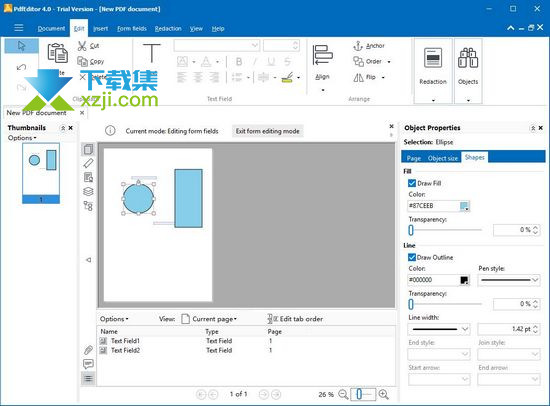
Task: Click the fill color hex input field
Action: (x=433, y=206)
